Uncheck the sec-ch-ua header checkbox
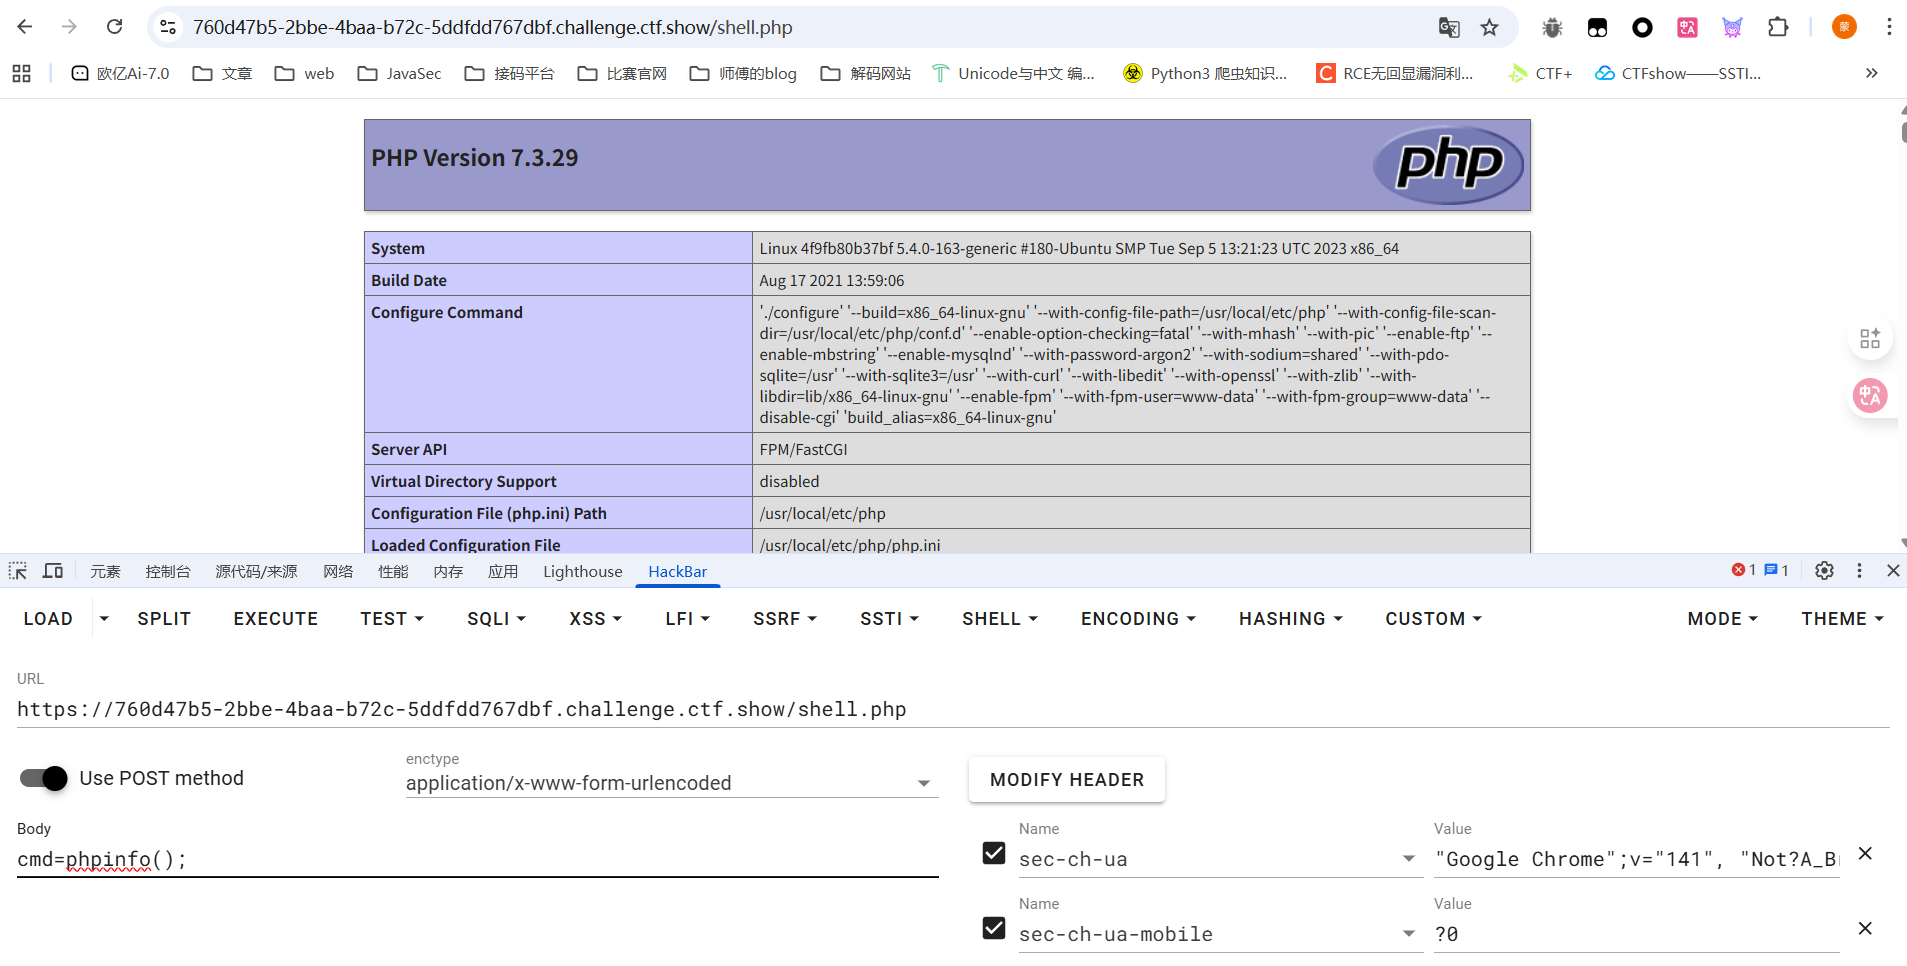Screen dimensions: 1907x966 (994, 853)
